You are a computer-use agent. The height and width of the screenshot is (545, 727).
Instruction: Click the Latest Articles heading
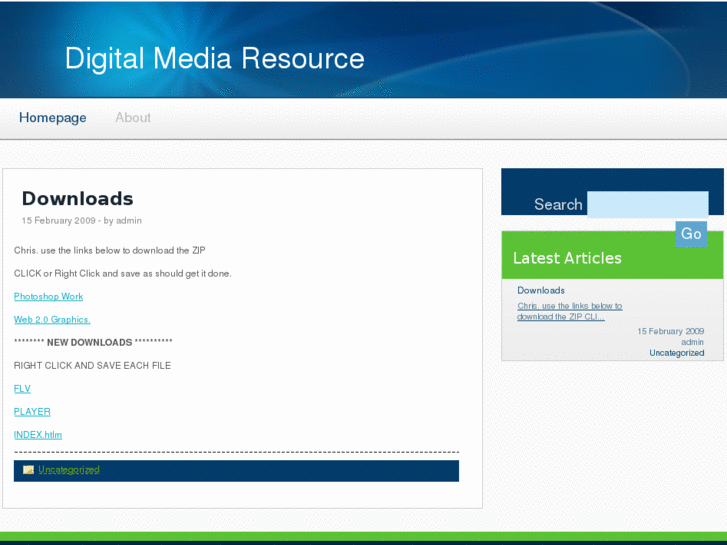(x=567, y=258)
